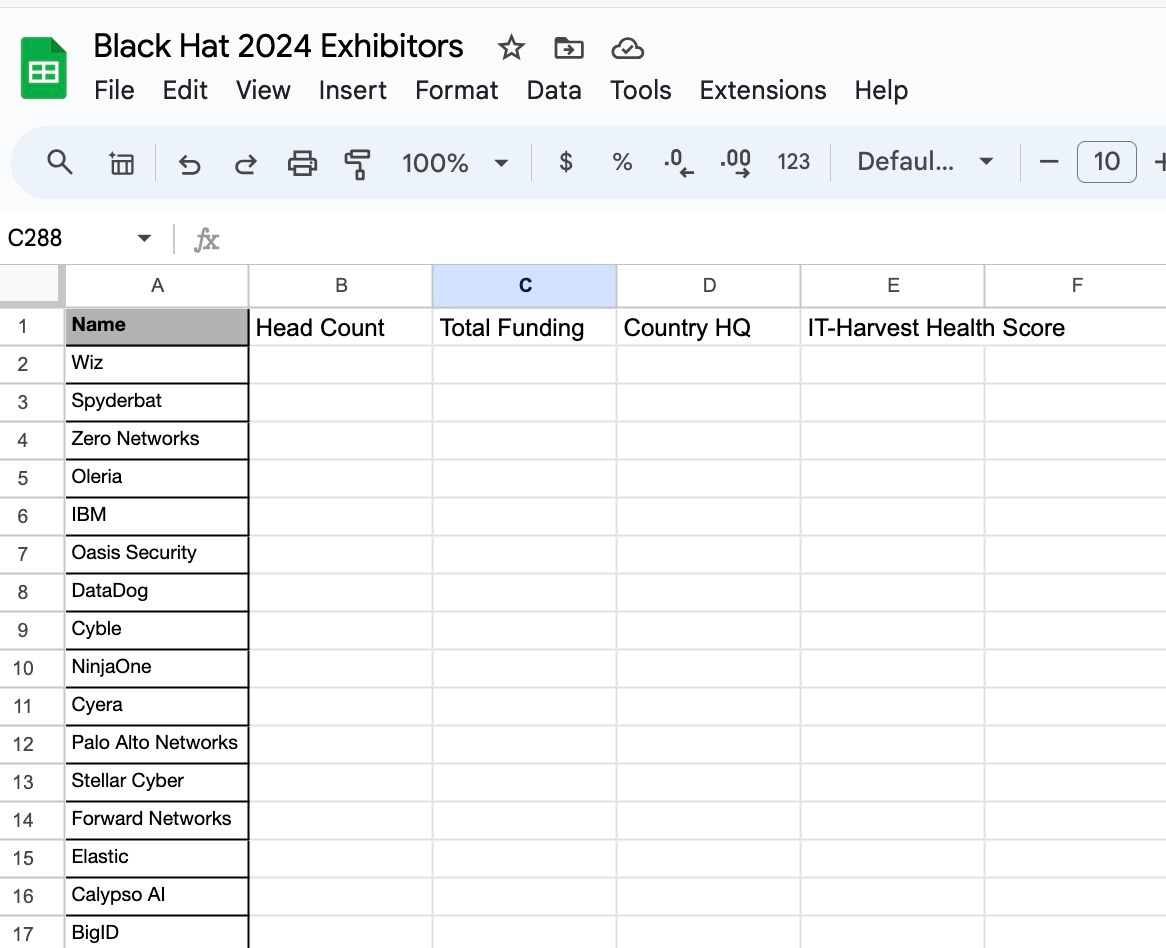Decrease font size with the minus button

pos(1049,161)
